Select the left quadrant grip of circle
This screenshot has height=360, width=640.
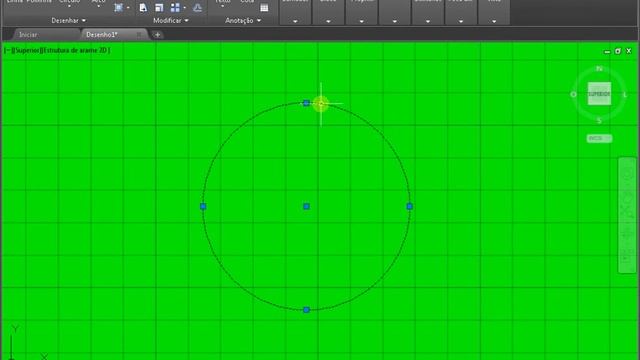(203, 207)
